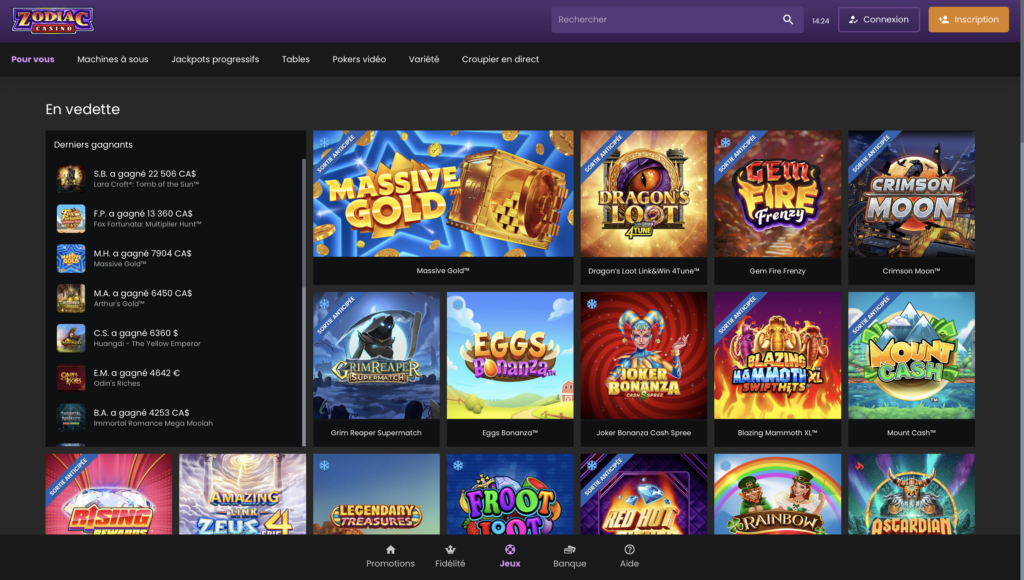Click 'E.M. a gagné 4642 €' entry
Viewport: 1024px width, 580px height.
(136, 373)
